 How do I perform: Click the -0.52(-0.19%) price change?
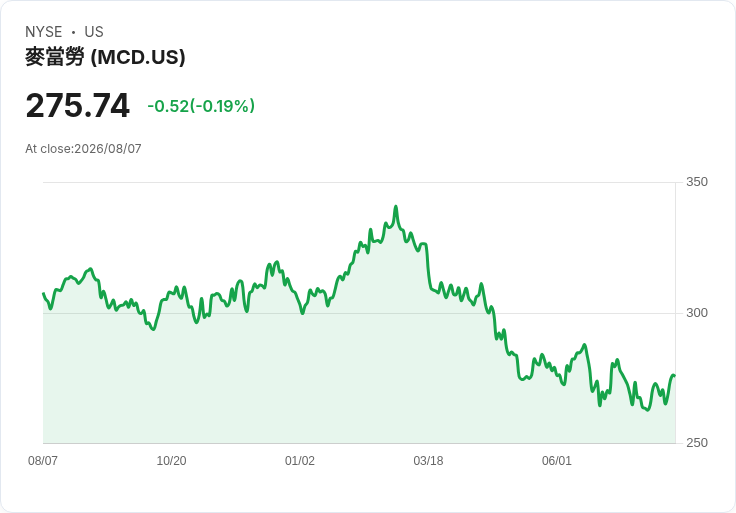pos(201,106)
